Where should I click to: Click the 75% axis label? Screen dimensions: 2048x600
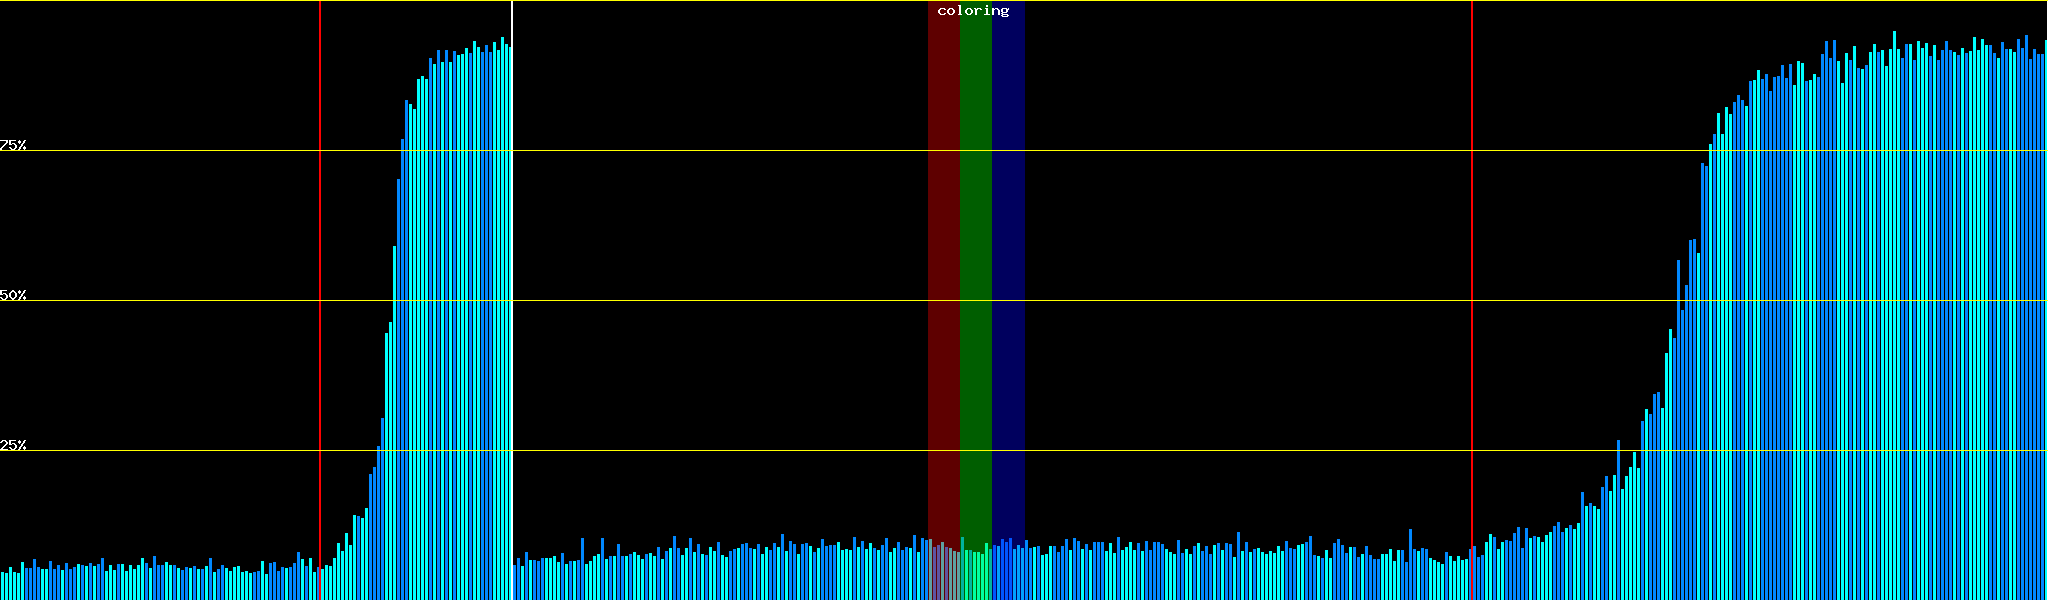(13, 145)
